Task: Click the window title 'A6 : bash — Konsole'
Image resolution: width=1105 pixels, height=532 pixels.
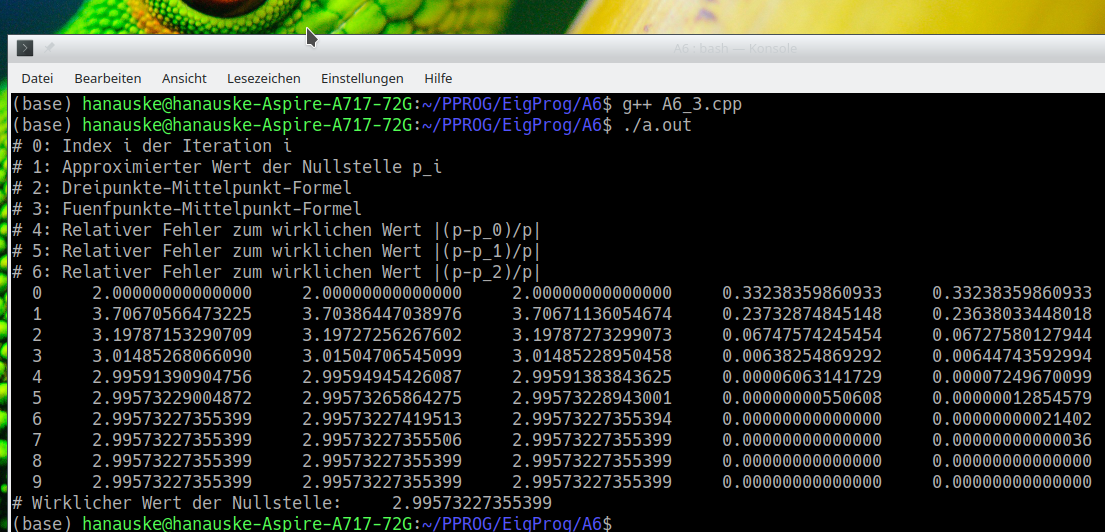Action: [735, 49]
